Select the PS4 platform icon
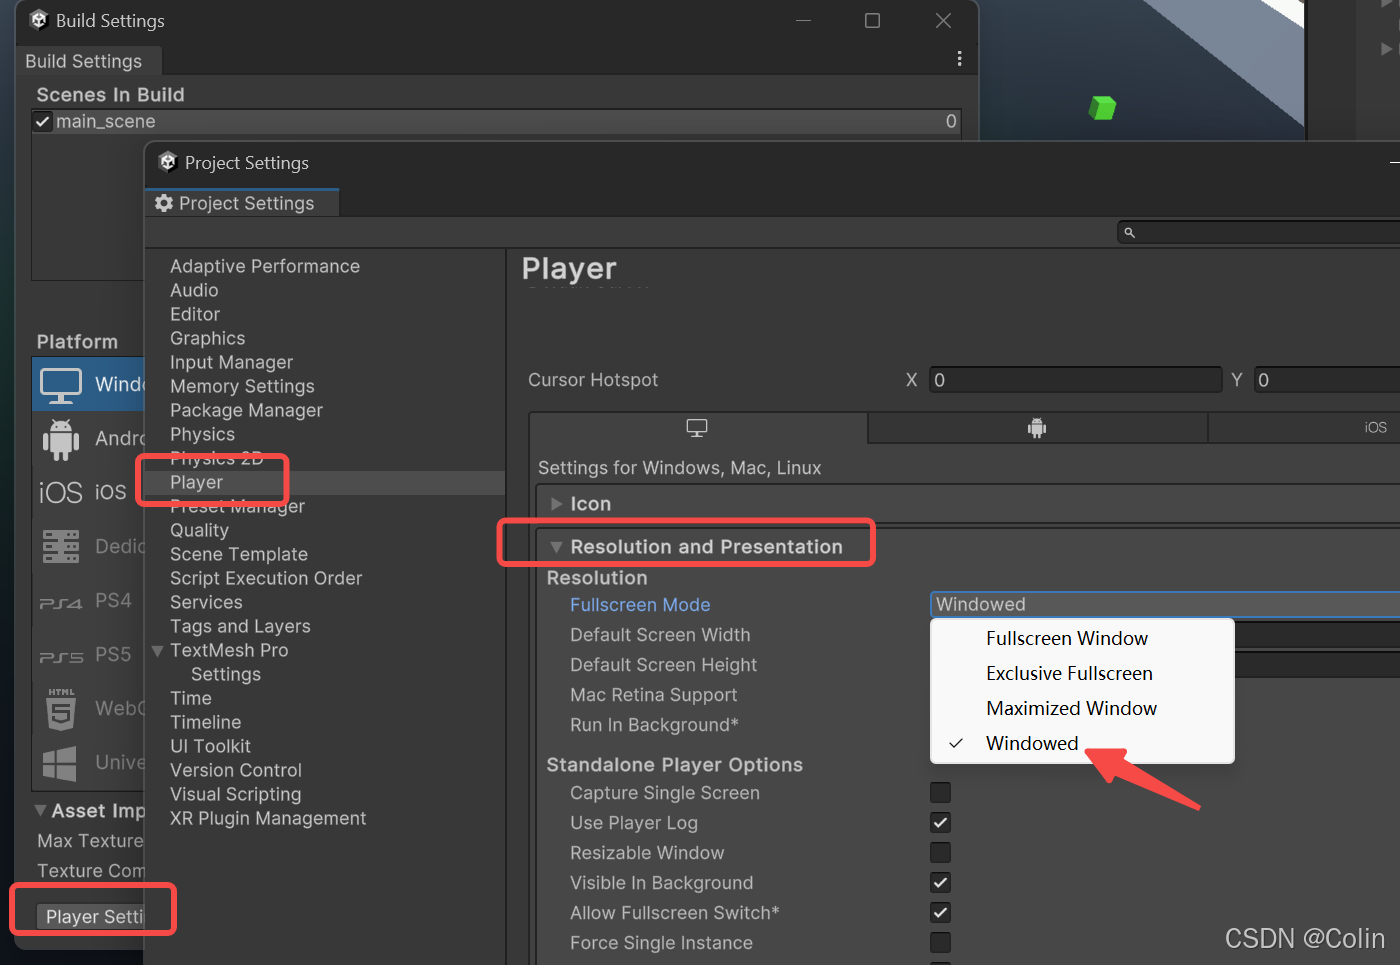This screenshot has width=1400, height=965. [61, 603]
